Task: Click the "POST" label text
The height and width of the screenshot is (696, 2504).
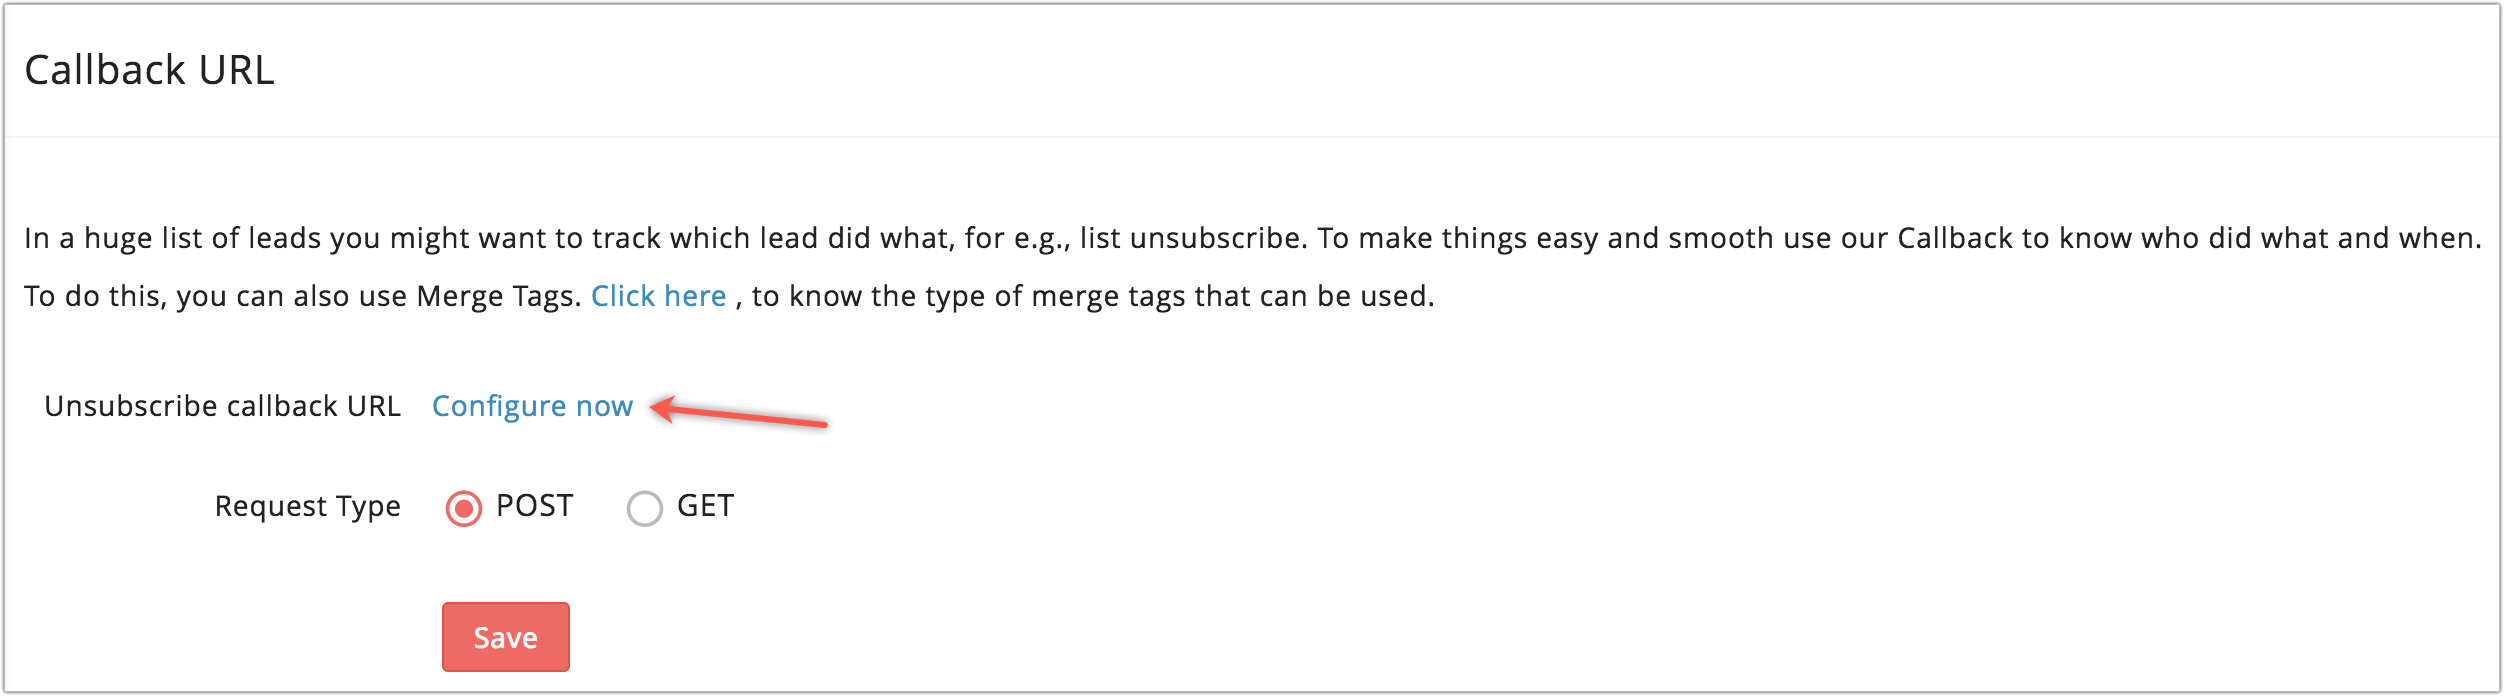Action: [534, 506]
